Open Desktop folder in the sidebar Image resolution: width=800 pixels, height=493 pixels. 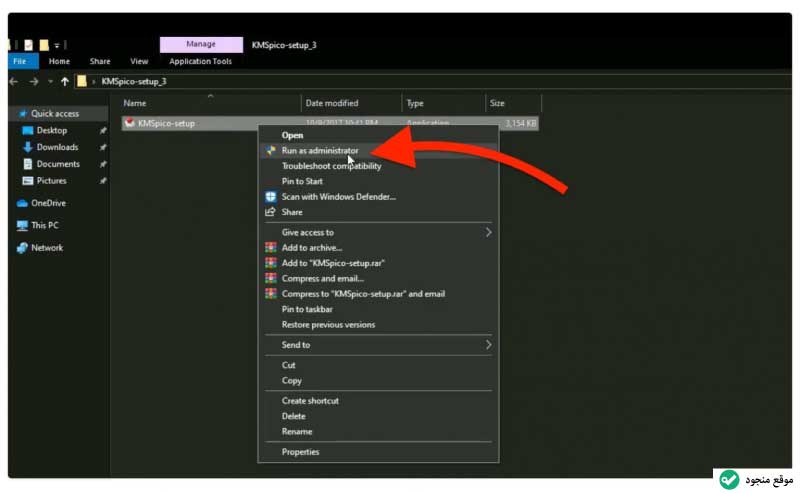[52, 130]
